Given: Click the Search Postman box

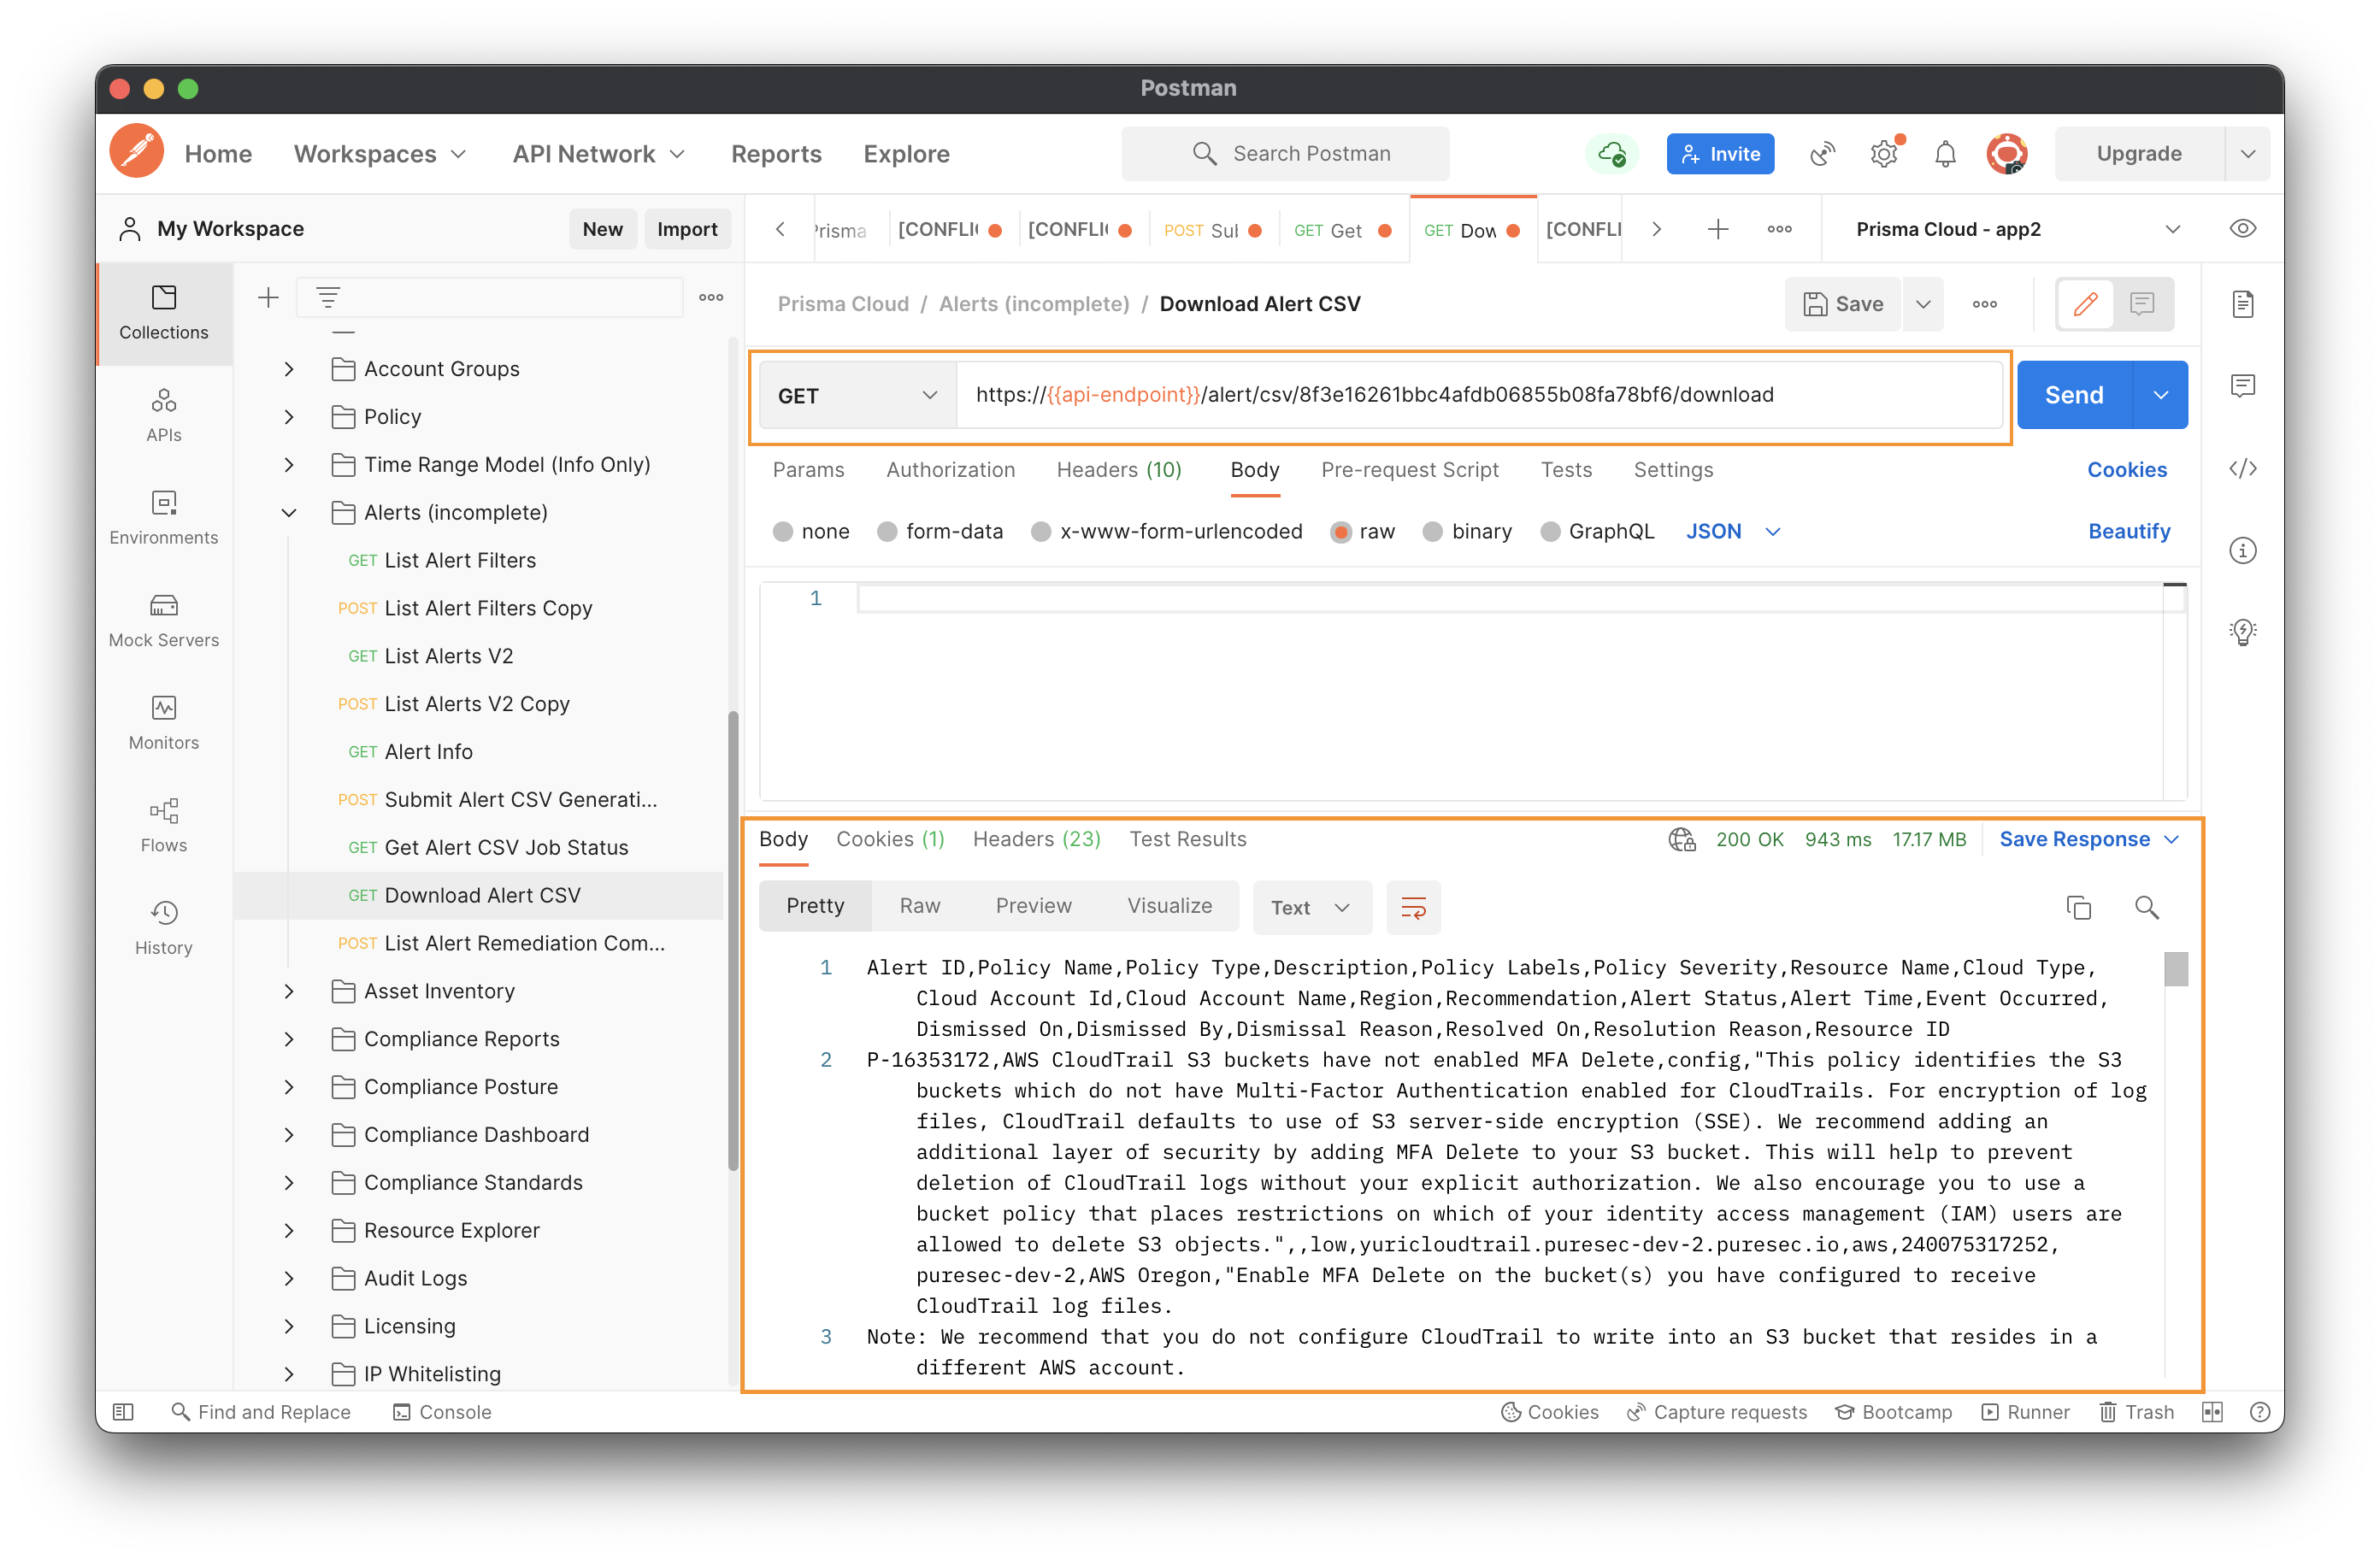Looking at the screenshot, I should click(1284, 153).
